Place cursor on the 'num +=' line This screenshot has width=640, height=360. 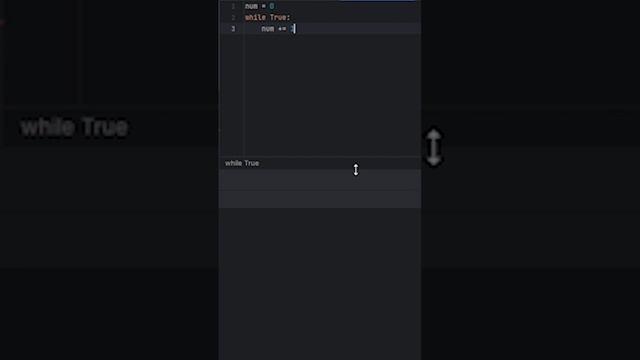click(278, 29)
